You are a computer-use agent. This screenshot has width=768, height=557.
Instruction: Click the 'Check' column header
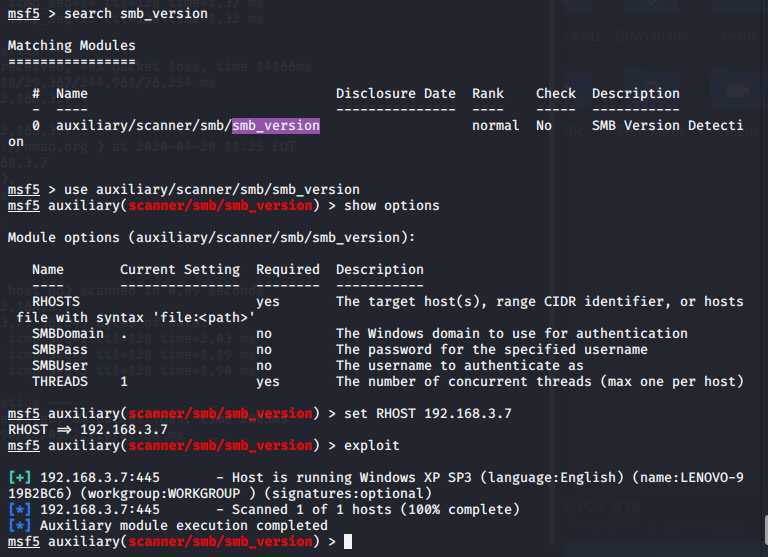(556, 94)
